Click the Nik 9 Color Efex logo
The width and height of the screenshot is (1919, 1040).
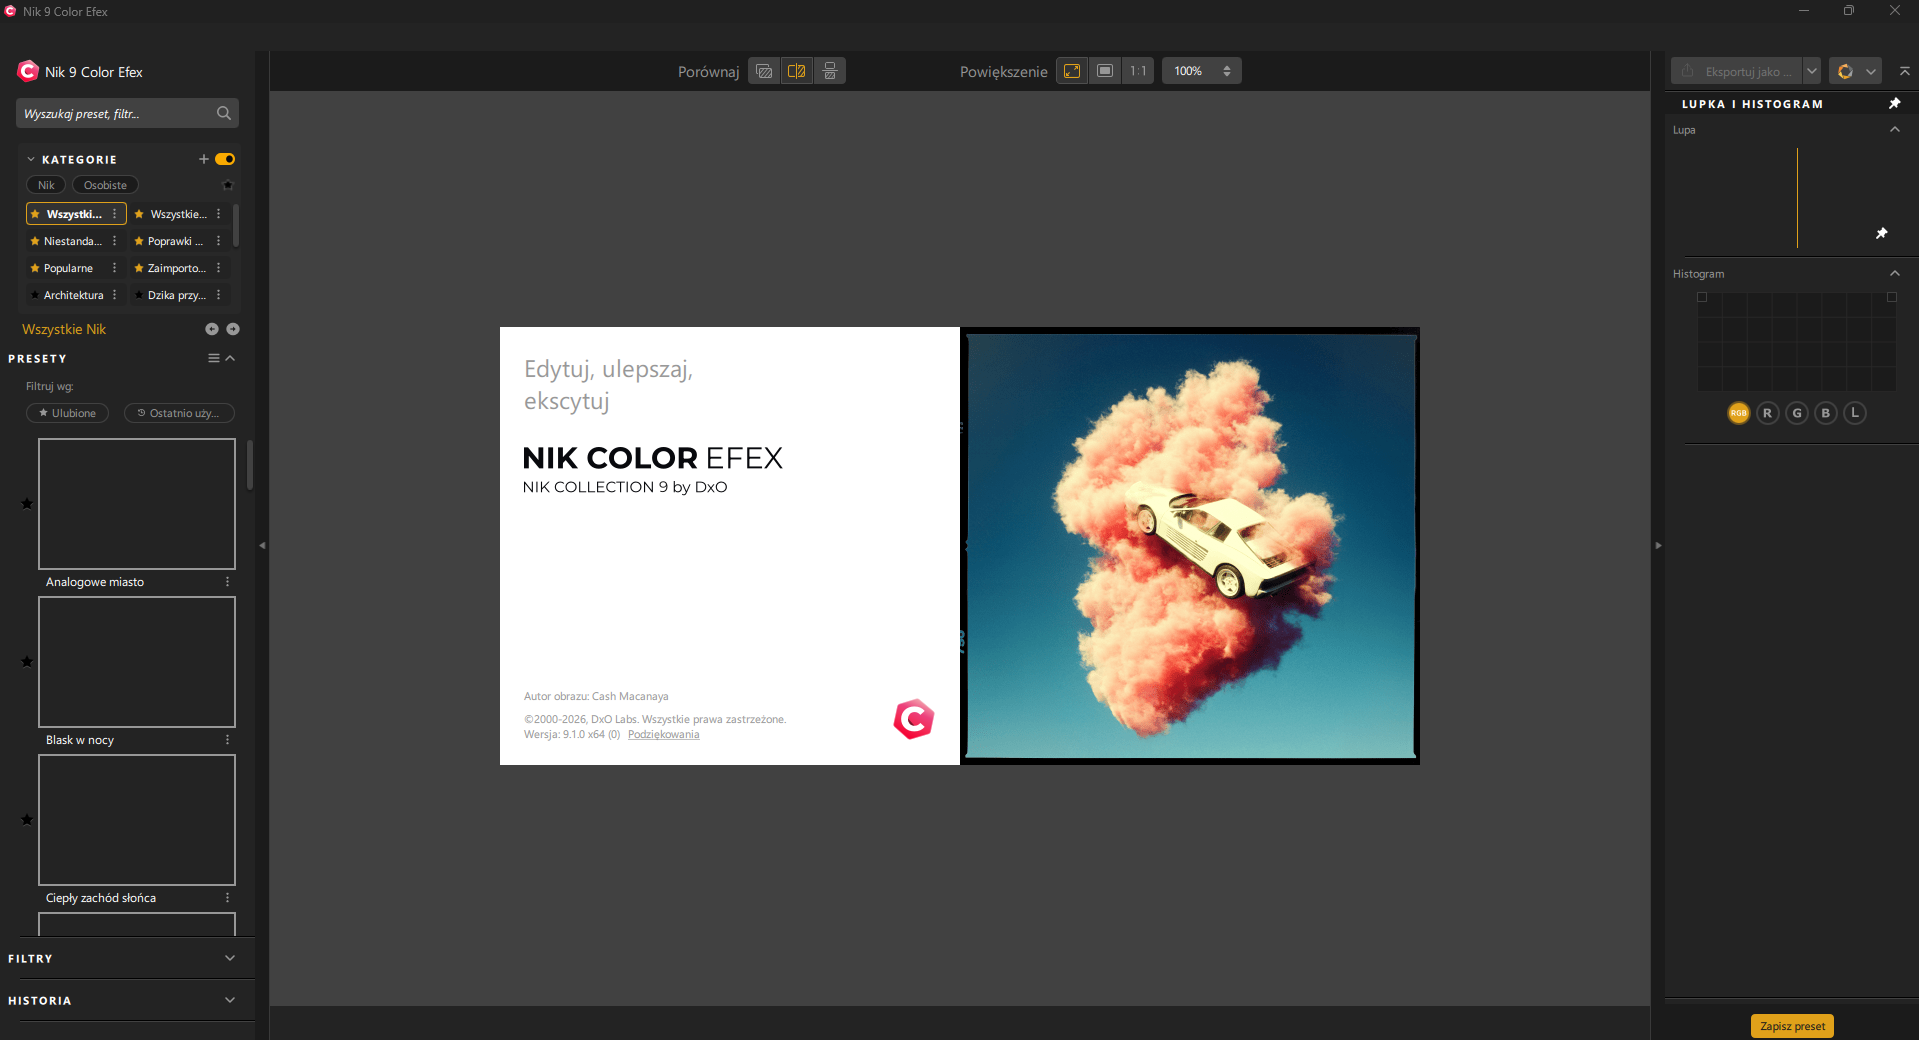tap(28, 71)
